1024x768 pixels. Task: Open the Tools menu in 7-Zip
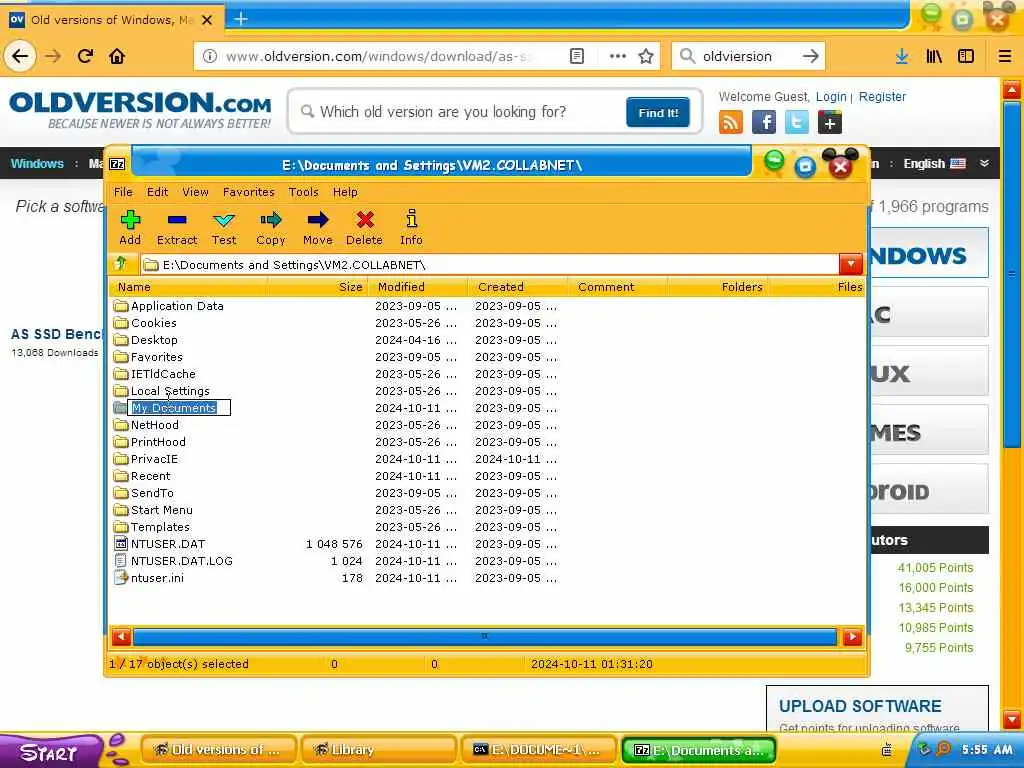click(304, 192)
